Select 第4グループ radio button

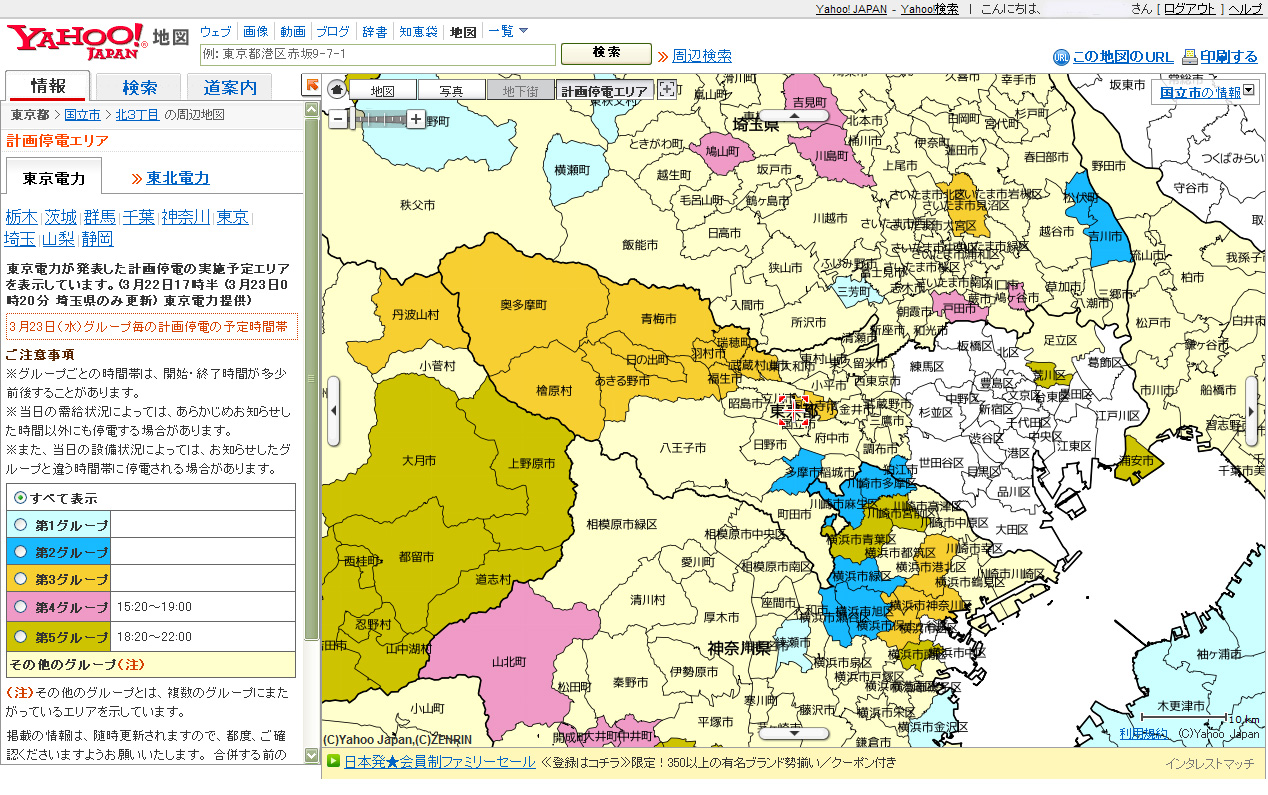pyautogui.click(x=20, y=606)
